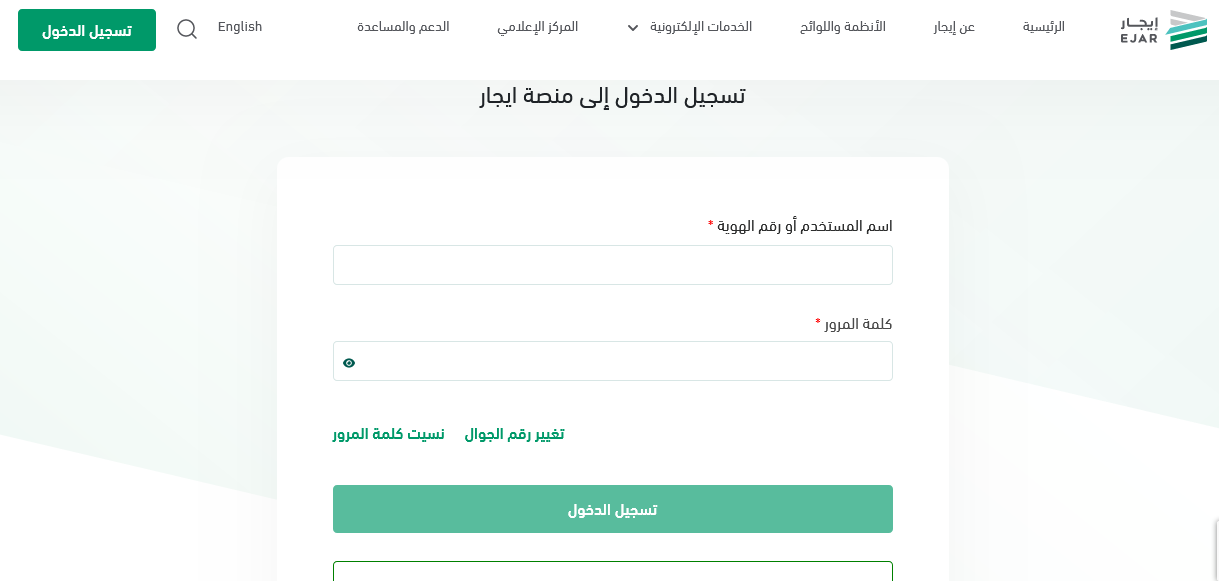Go to الرئيسية in the navigation bar
This screenshot has width=1219, height=581.
(1043, 27)
